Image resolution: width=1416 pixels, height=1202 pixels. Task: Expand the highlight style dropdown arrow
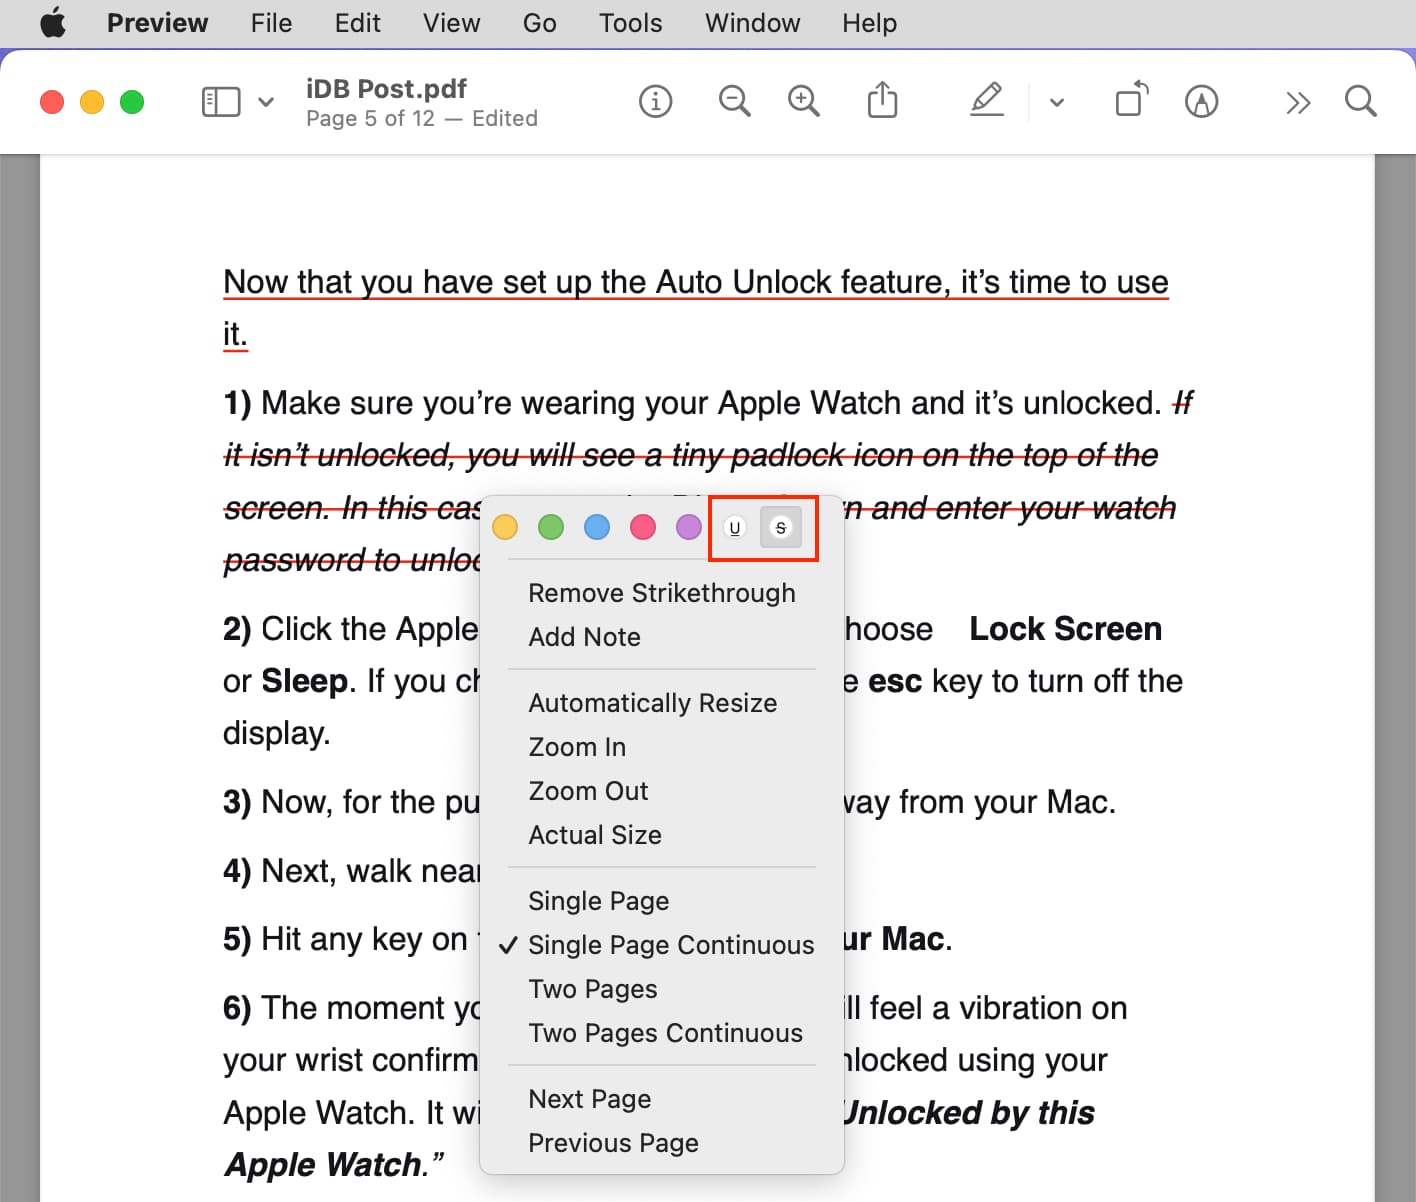(1057, 102)
